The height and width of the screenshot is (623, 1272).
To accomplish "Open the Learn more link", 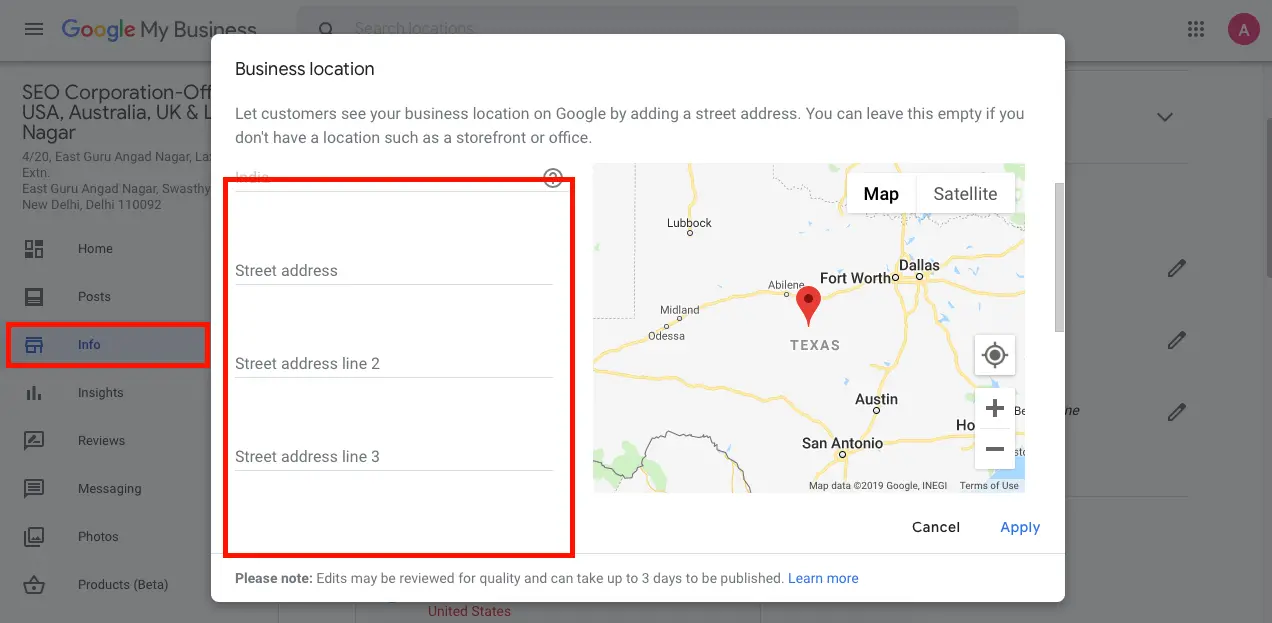I will click(823, 578).
